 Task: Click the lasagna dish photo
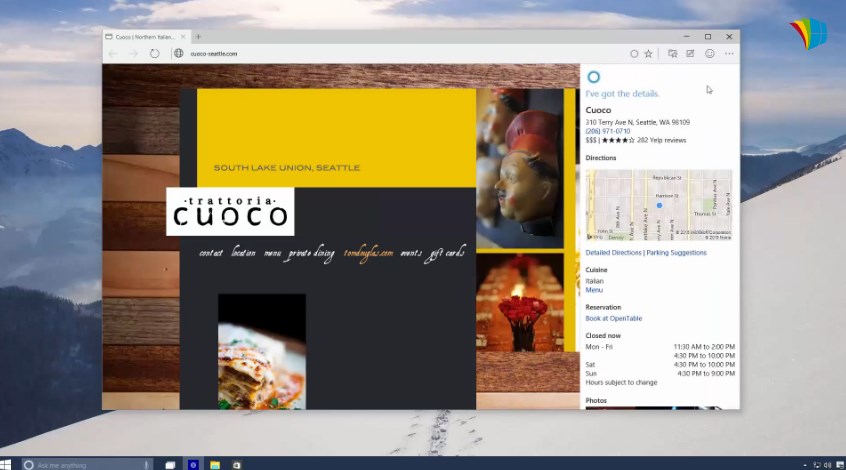coord(262,351)
